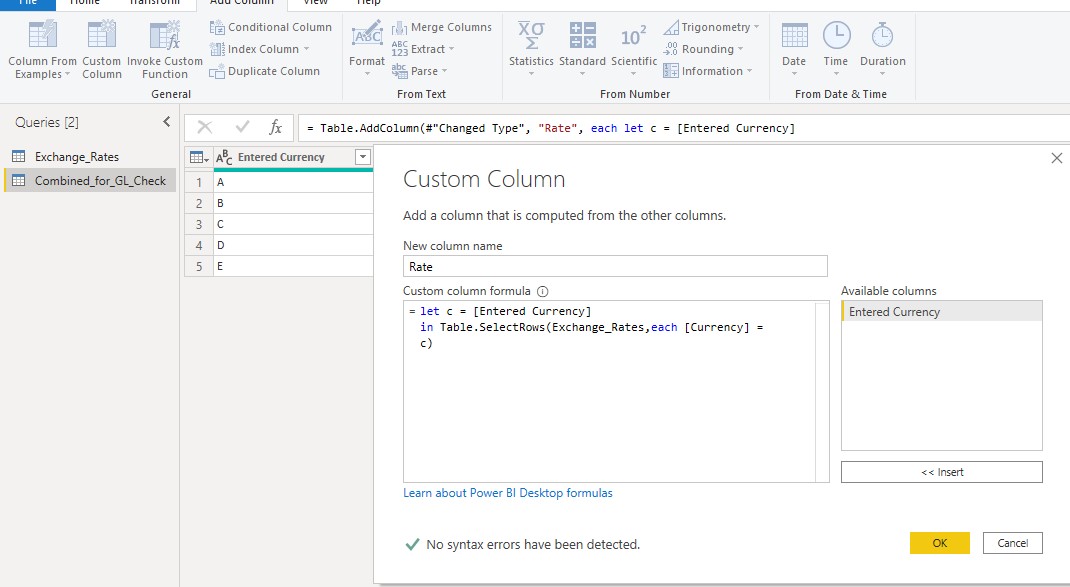Click Merge Columns
Screen dimensions: 1070x587
(442, 27)
